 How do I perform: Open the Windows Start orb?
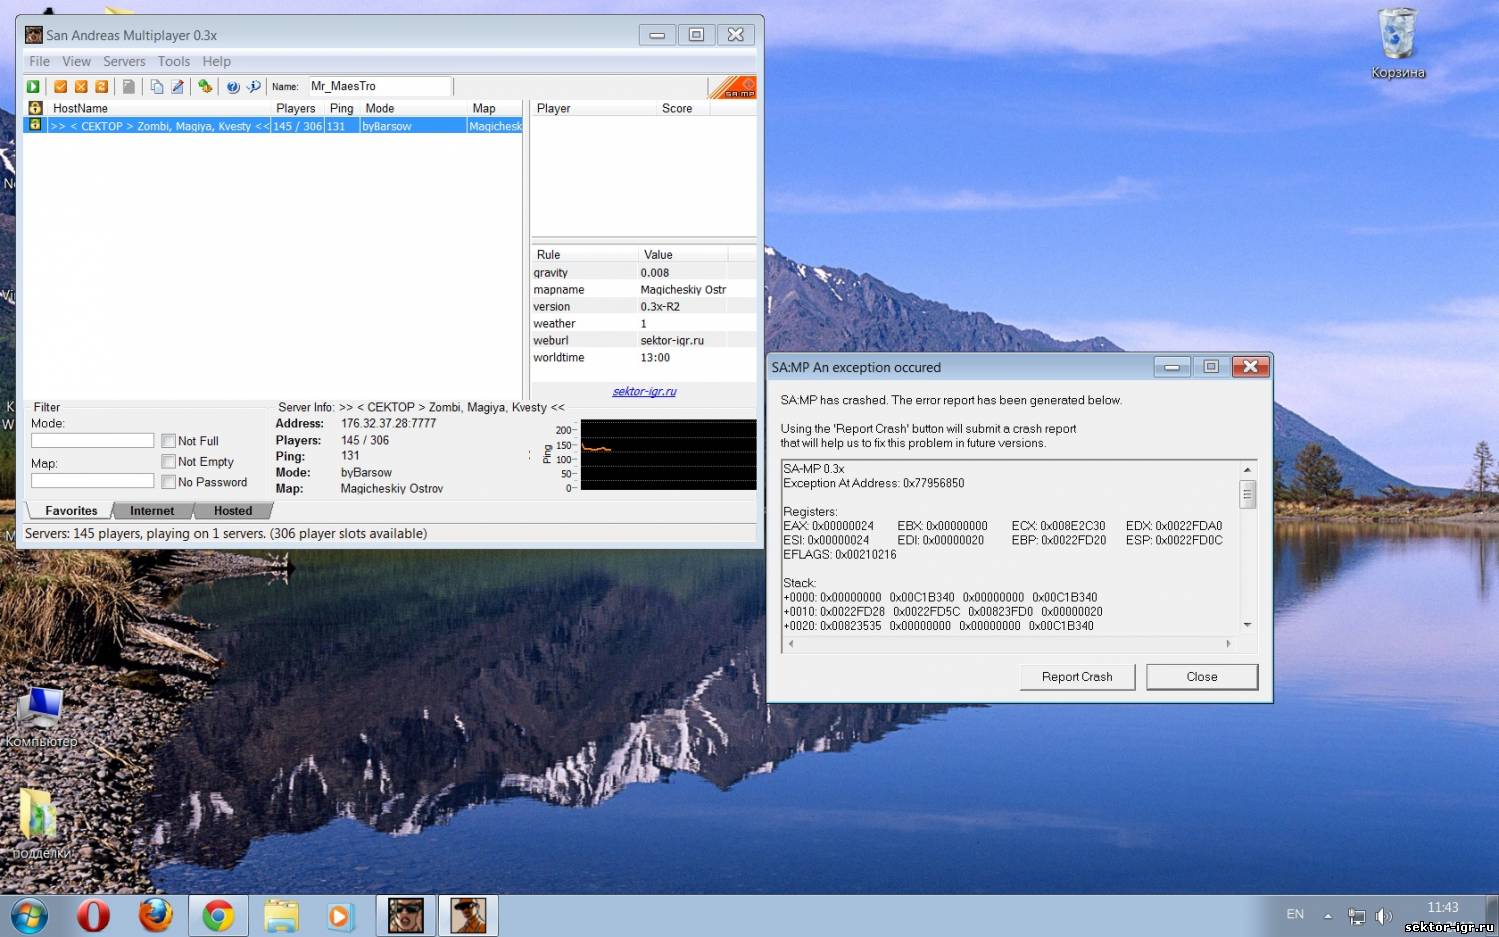pos(29,915)
